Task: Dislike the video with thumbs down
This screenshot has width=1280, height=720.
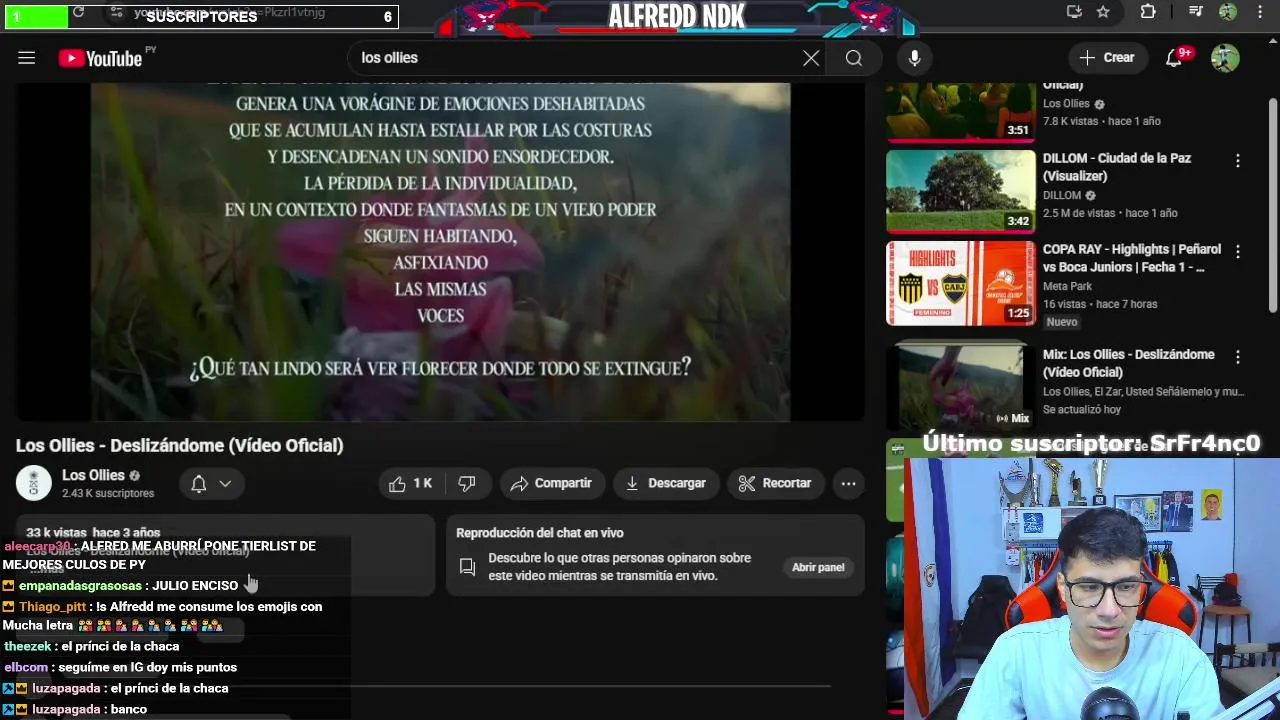Action: click(467, 484)
